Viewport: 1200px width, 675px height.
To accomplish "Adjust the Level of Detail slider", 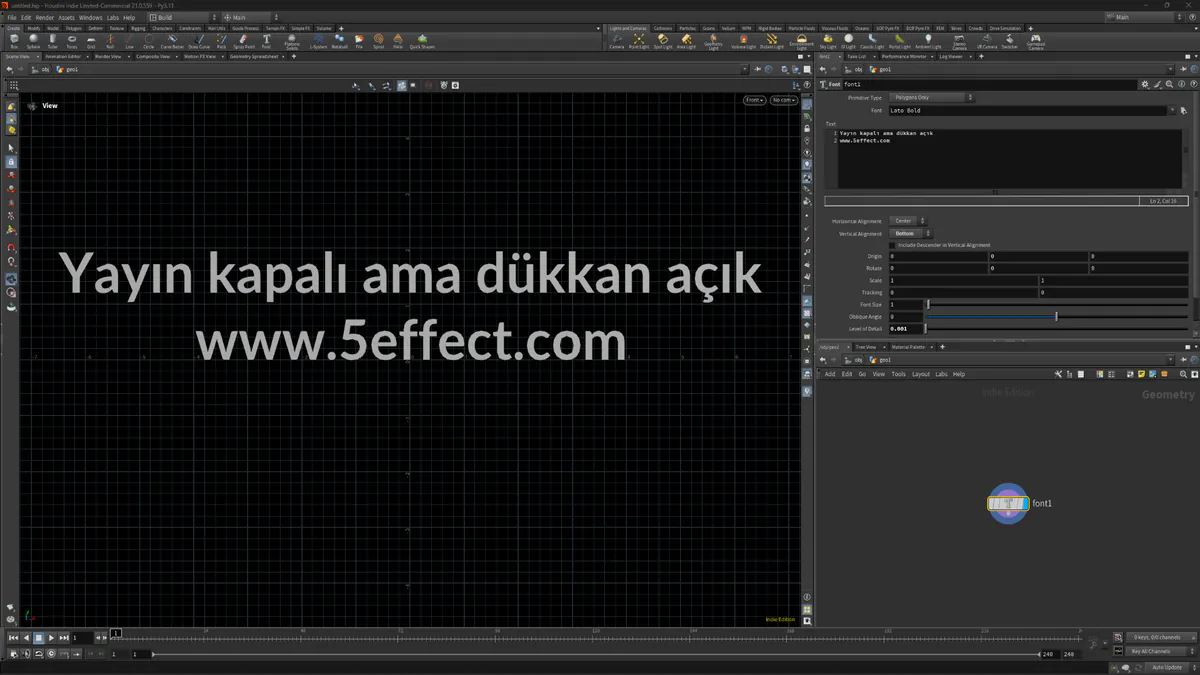I will (x=1058, y=328).
